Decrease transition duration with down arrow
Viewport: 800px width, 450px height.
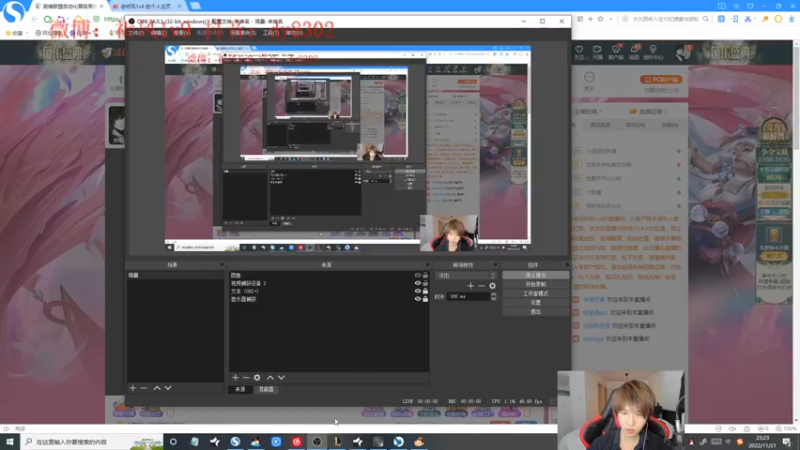tap(493, 298)
